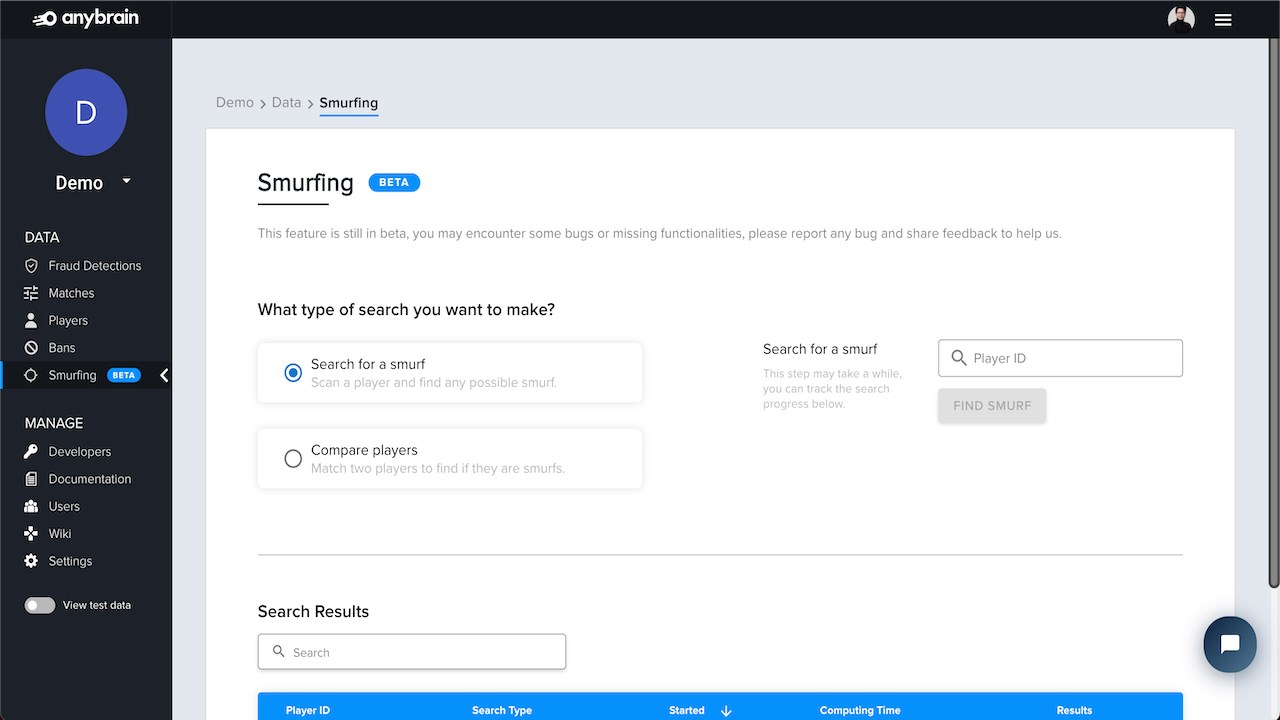1280x720 pixels.
Task: Click the Smurfing breadcrumb
Action: 349,103
